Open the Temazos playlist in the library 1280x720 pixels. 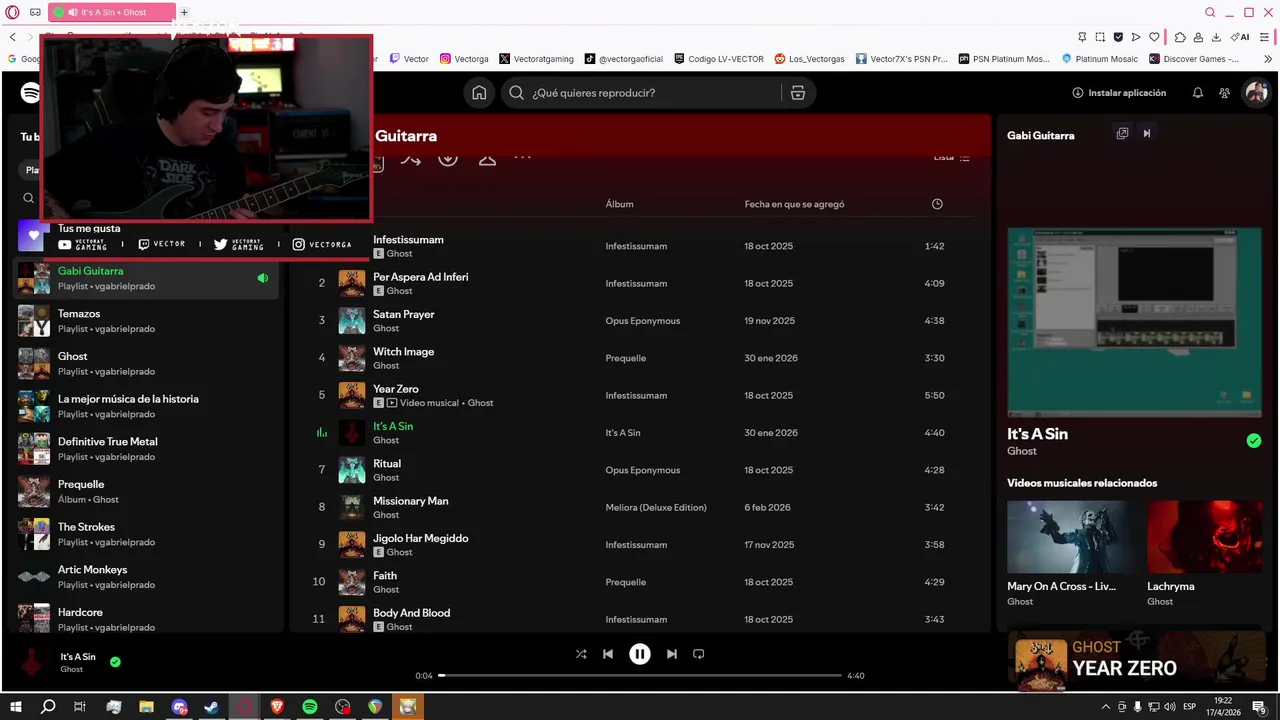tap(147, 321)
